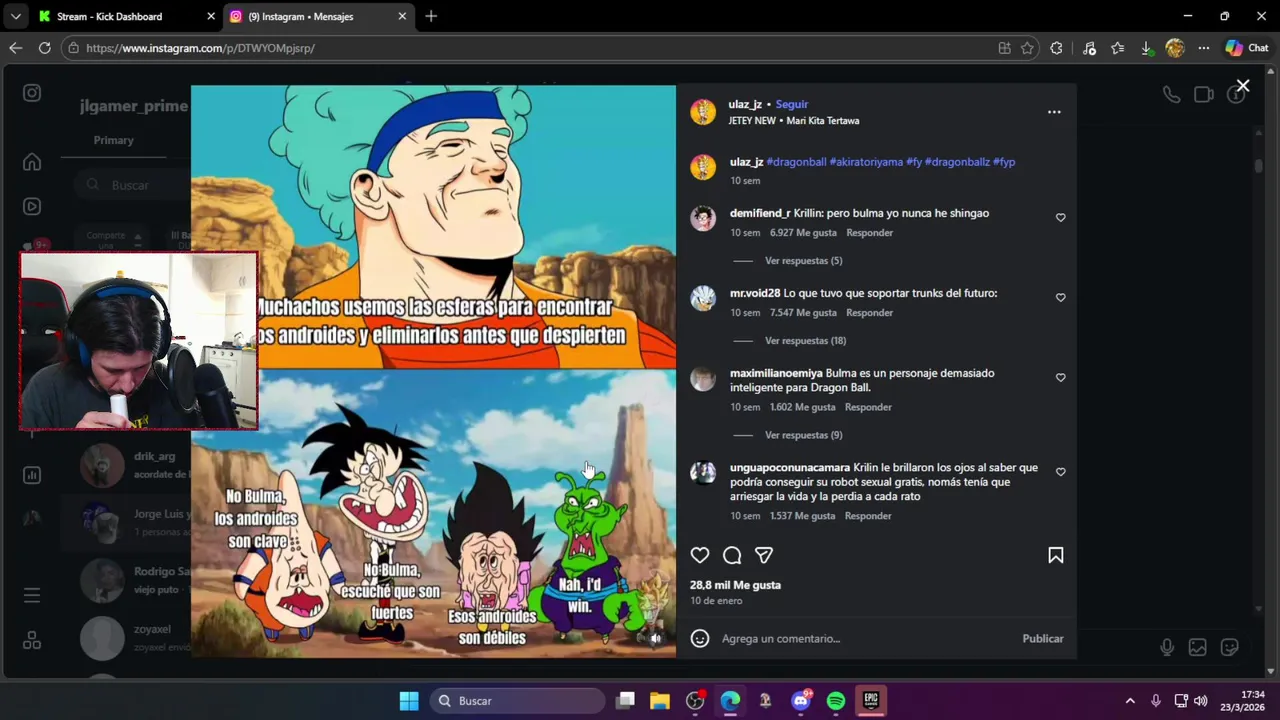
Task: Record voice message microphone icon
Action: [1167, 648]
